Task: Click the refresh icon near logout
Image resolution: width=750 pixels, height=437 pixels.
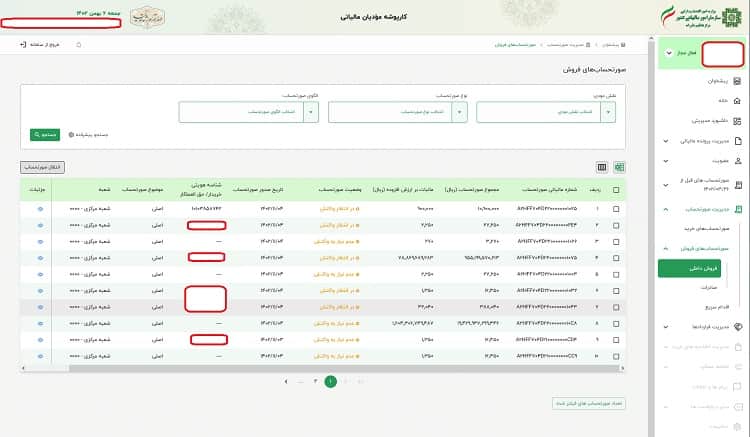Action: 79,44
